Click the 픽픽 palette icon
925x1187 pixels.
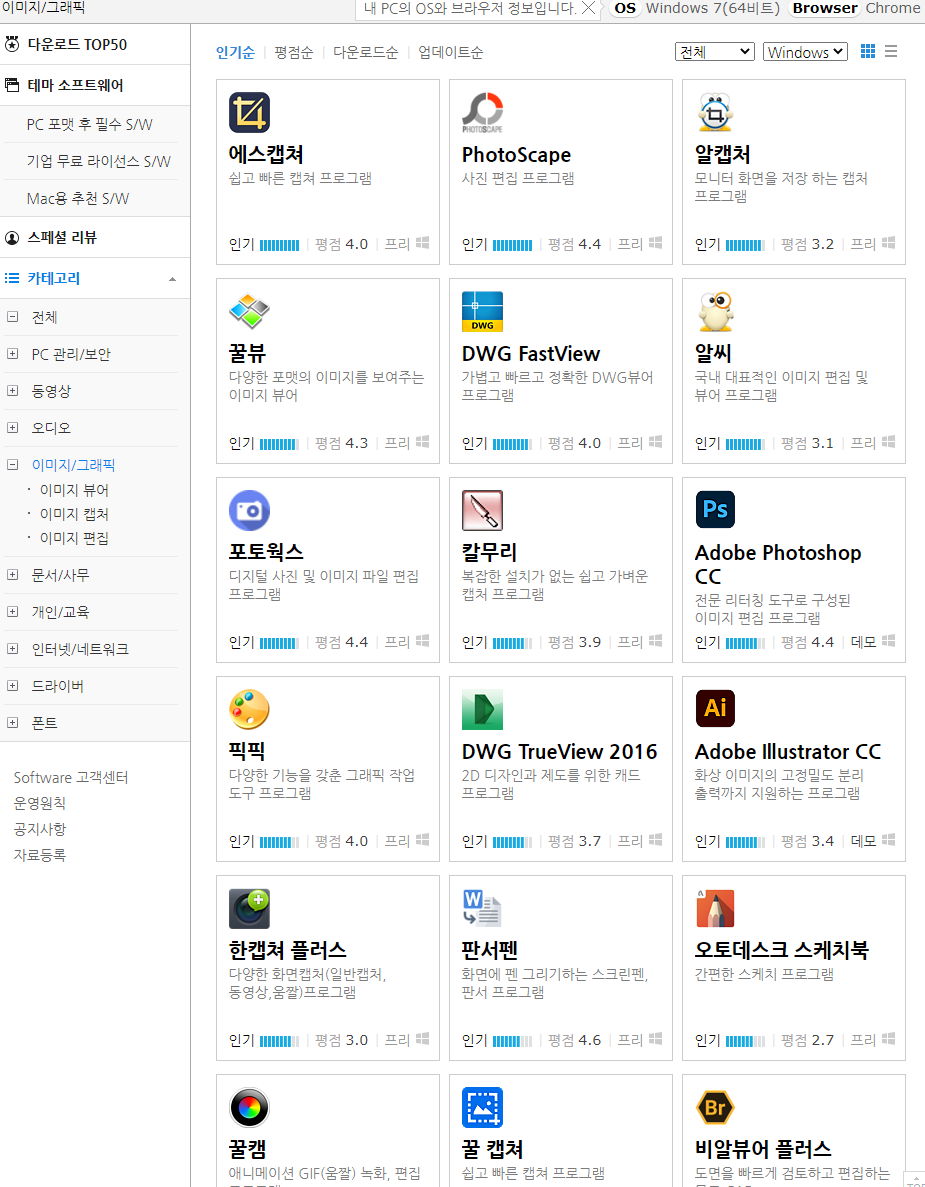pos(249,709)
